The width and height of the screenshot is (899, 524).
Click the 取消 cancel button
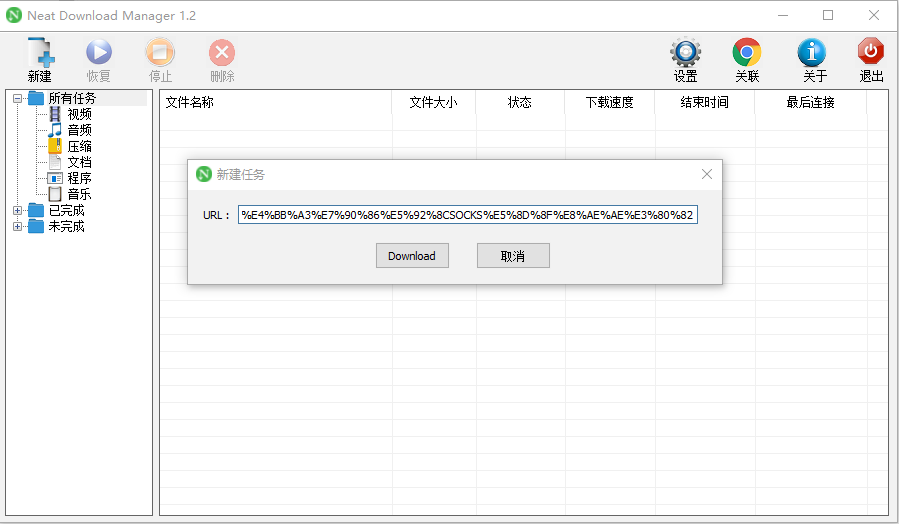click(513, 256)
